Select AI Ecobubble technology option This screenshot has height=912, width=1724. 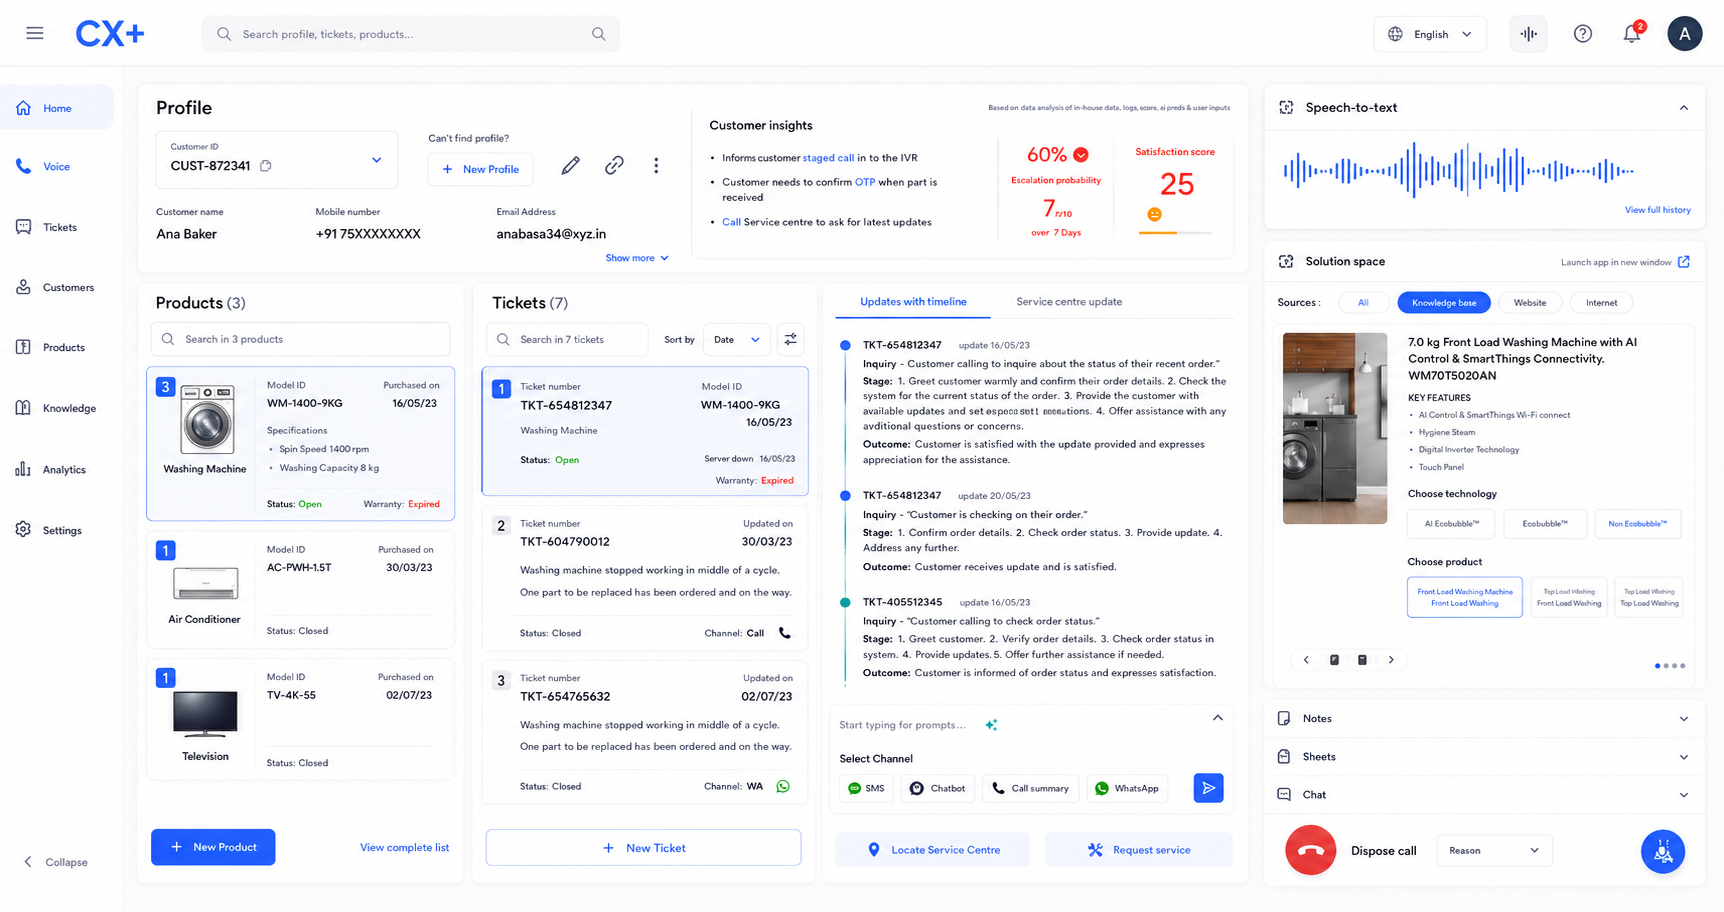(1451, 524)
